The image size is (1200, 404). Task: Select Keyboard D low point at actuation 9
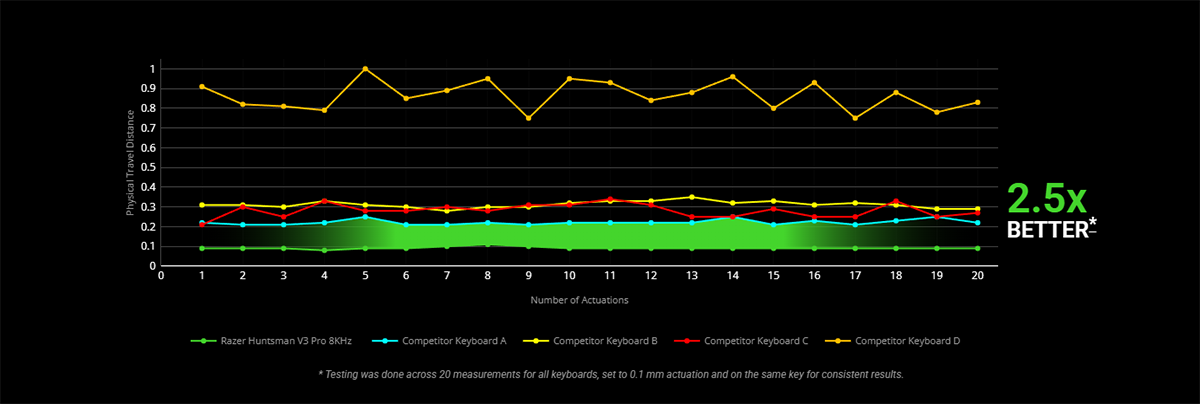tap(529, 118)
